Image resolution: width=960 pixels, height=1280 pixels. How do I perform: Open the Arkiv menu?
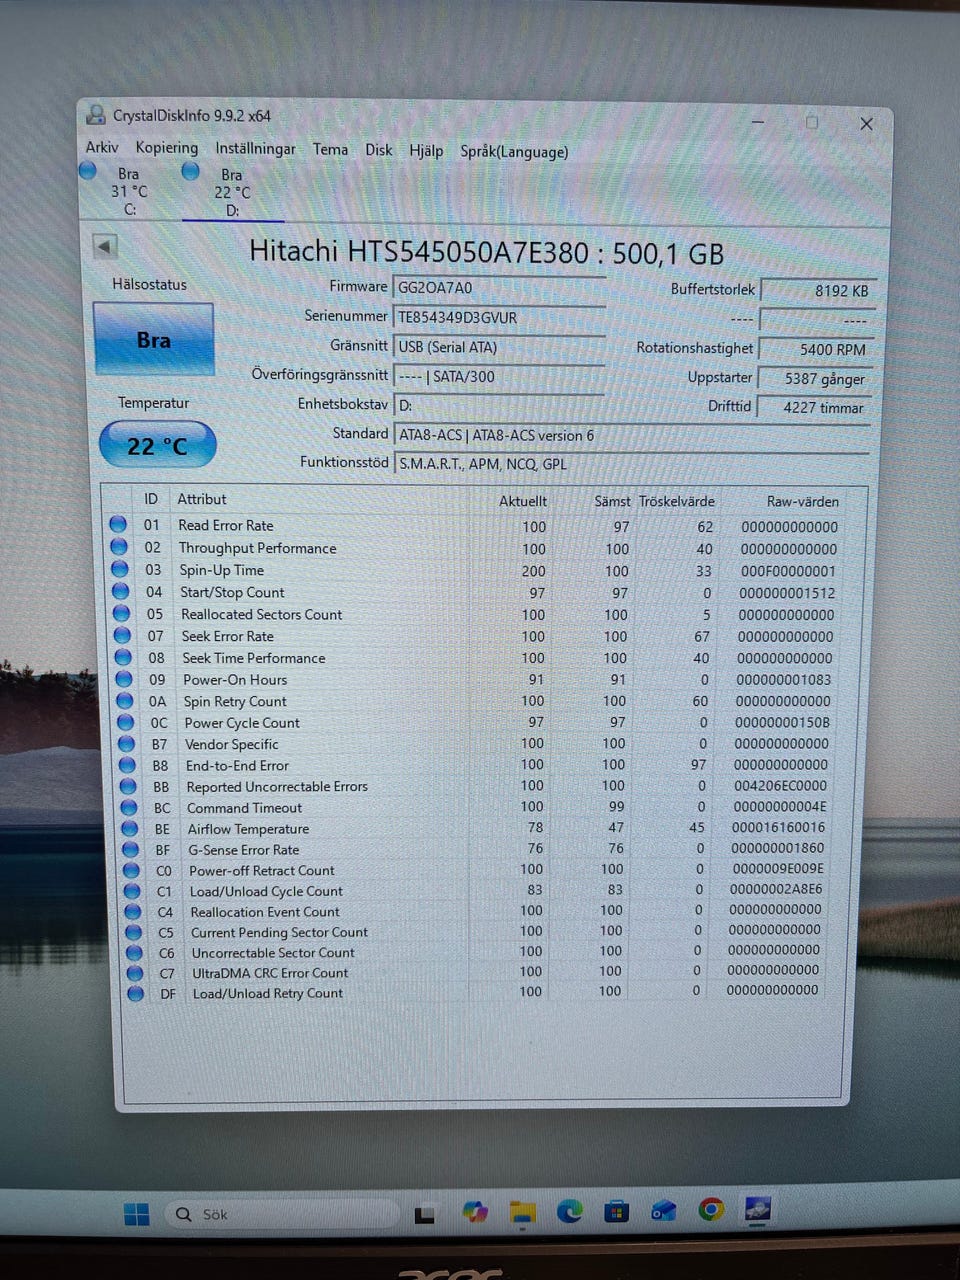click(x=101, y=148)
